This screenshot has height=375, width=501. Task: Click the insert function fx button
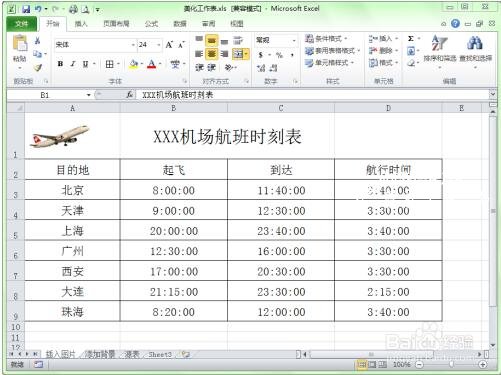tap(129, 95)
